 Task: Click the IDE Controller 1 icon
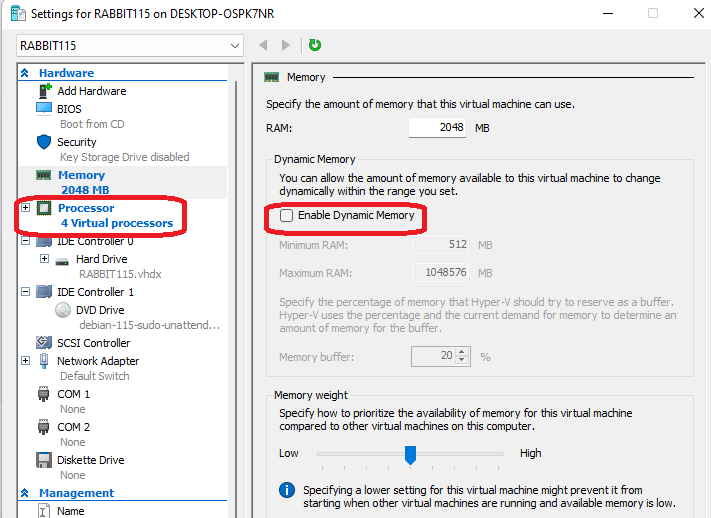coord(44,292)
